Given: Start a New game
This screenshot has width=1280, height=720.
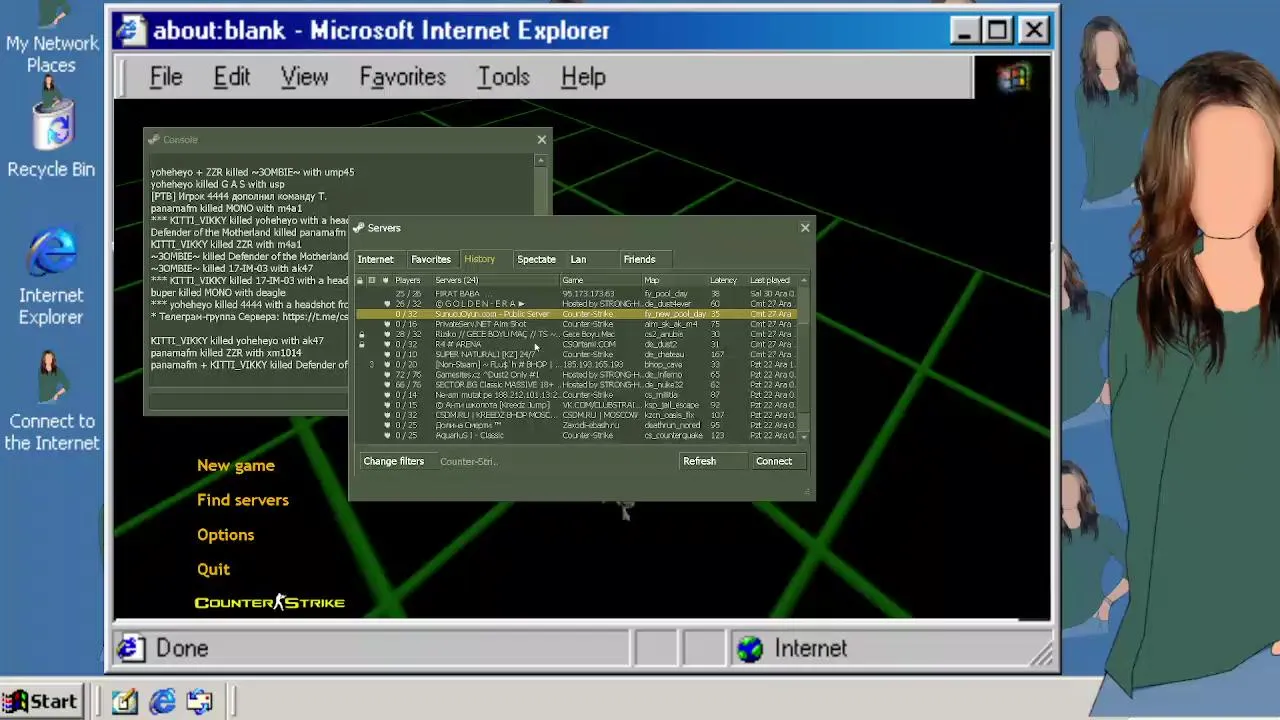Looking at the screenshot, I should pyautogui.click(x=236, y=465).
